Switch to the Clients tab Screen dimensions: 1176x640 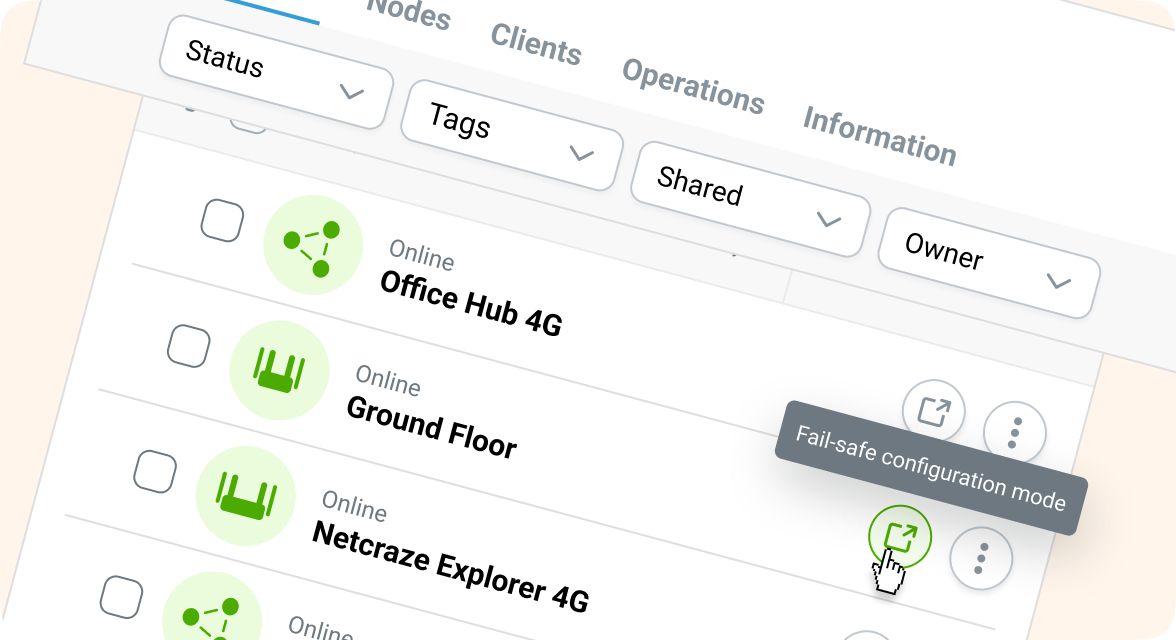pos(536,44)
